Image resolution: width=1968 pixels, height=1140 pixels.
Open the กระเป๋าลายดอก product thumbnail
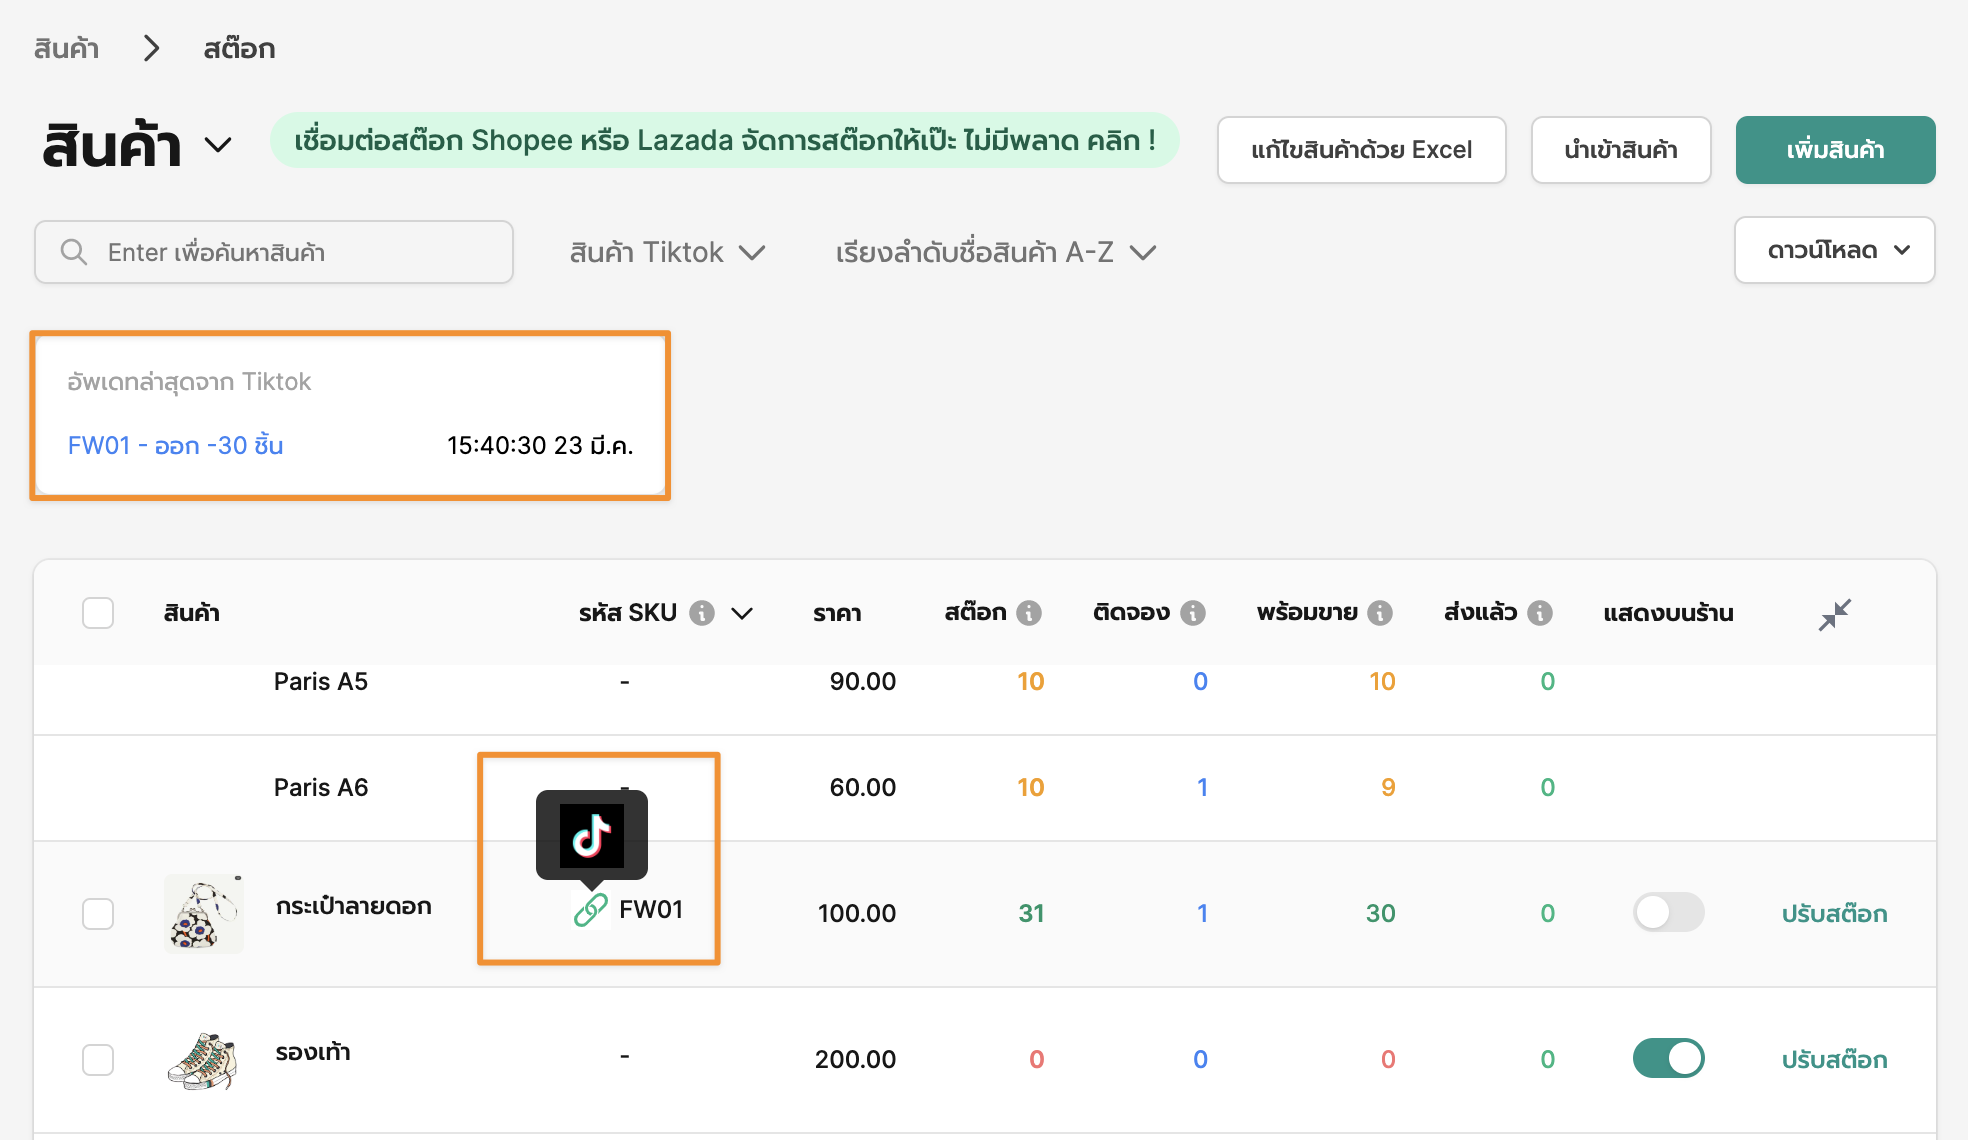click(204, 913)
